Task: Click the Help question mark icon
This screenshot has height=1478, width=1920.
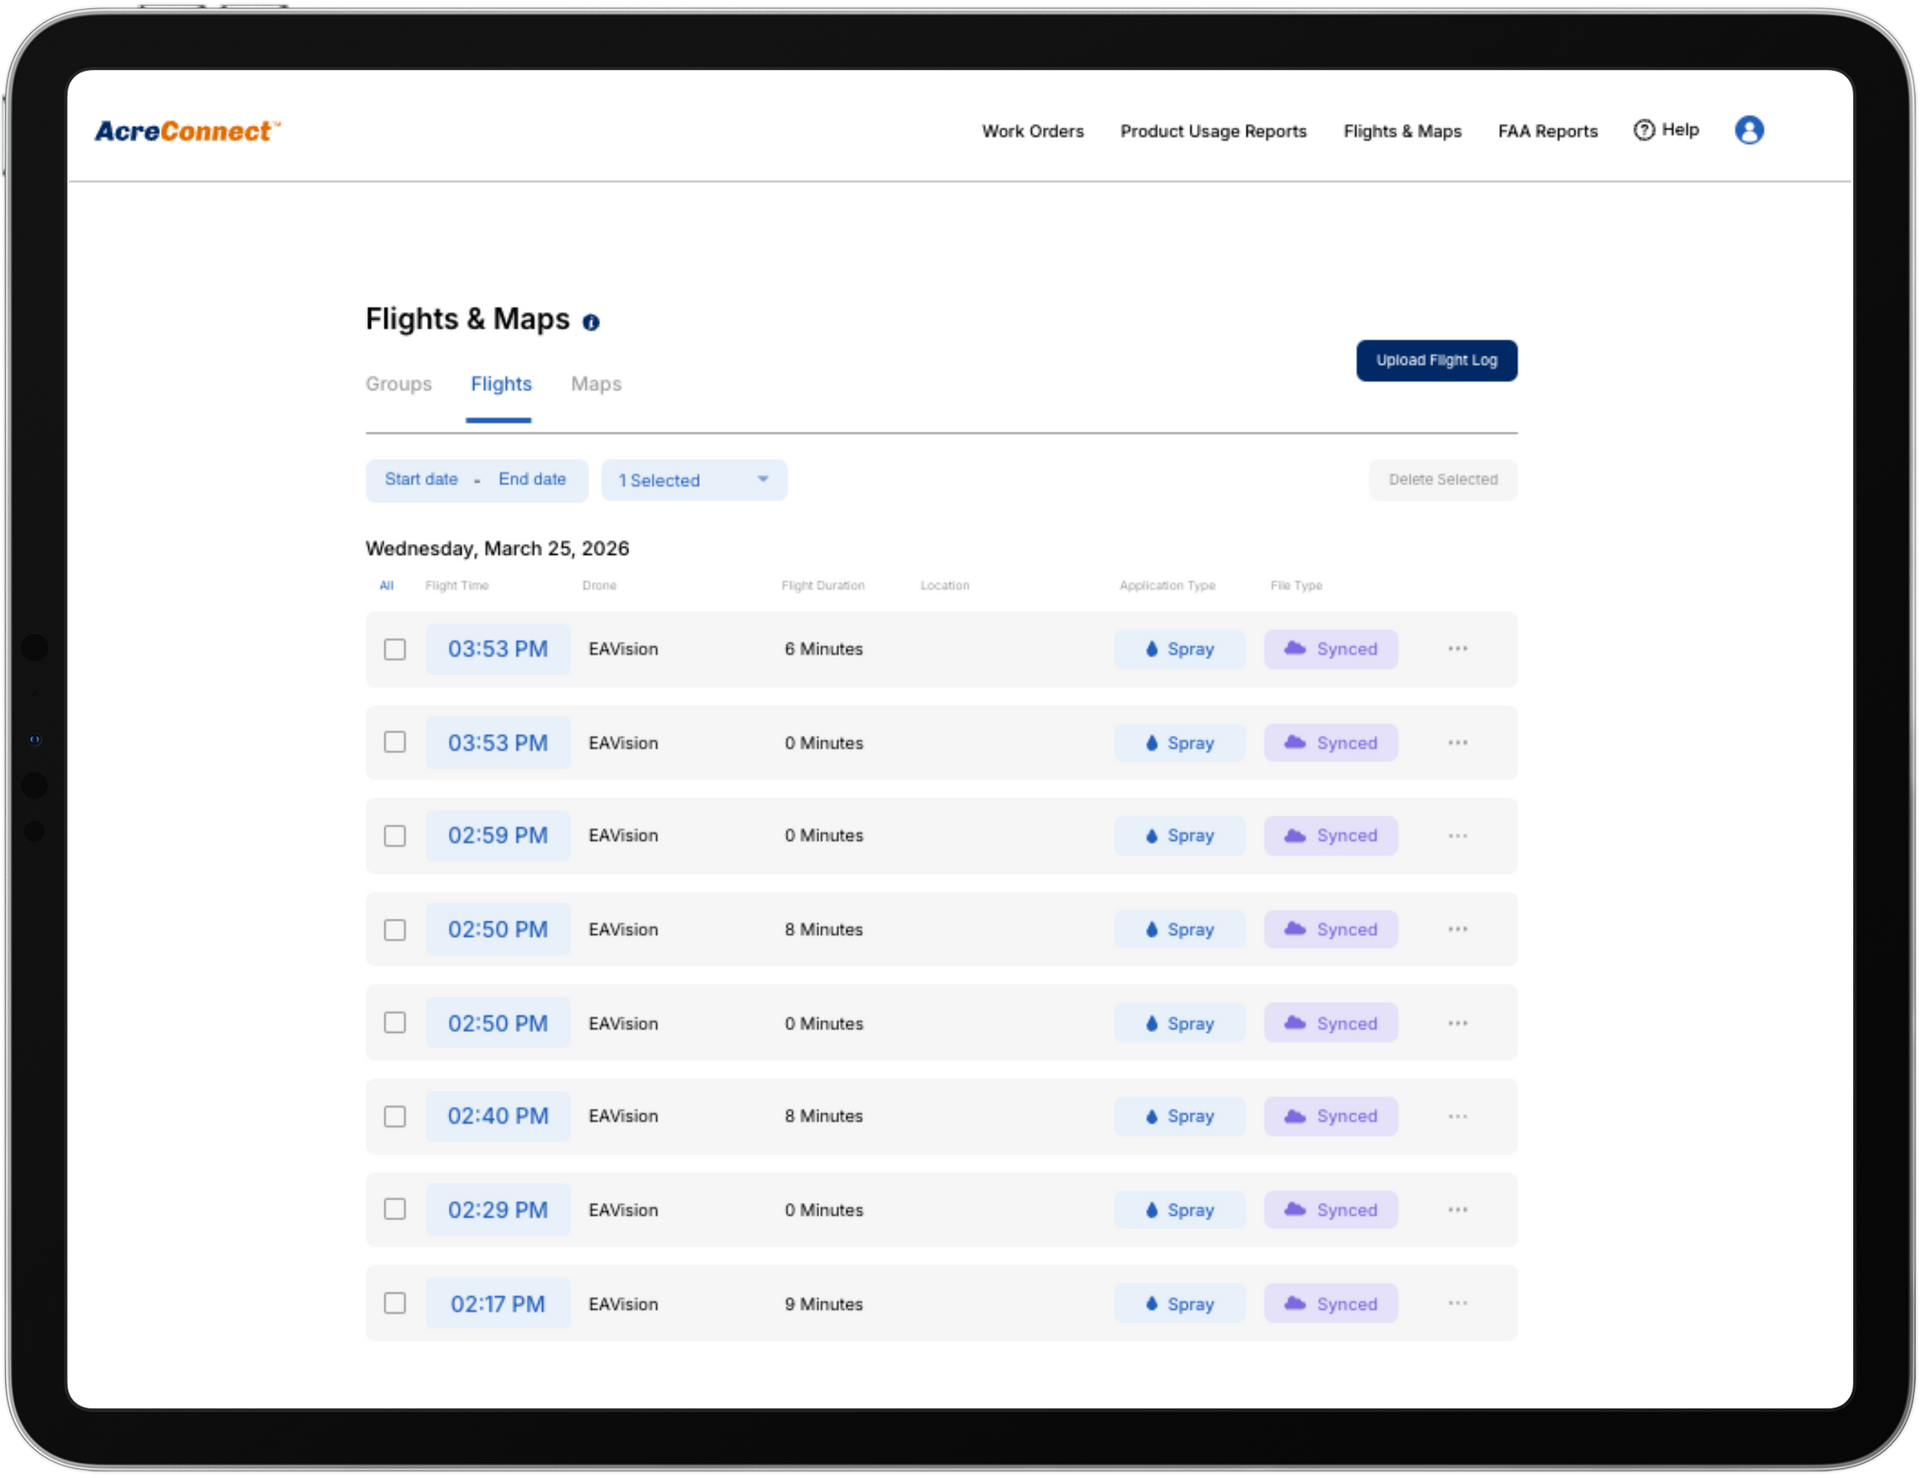Action: 1644,130
